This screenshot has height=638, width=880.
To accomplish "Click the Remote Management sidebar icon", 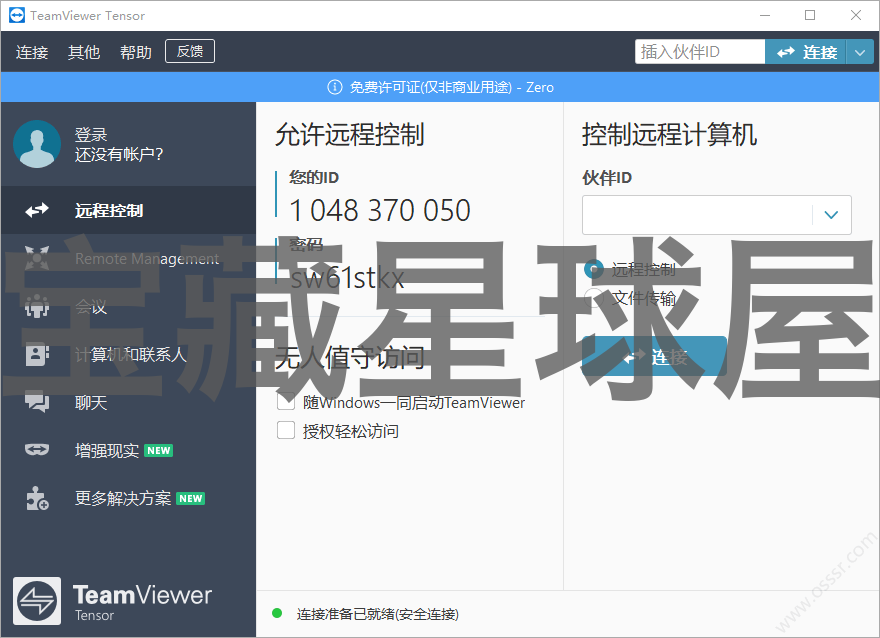I will [37, 258].
